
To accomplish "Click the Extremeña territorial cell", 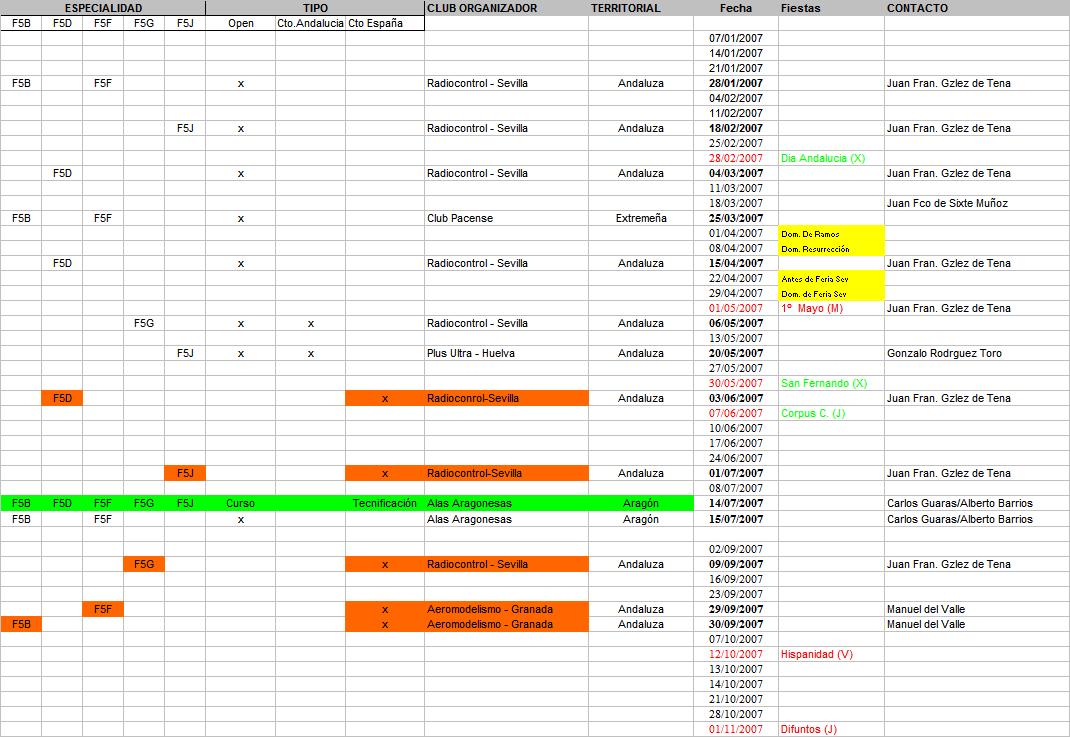I will click(x=640, y=218).
